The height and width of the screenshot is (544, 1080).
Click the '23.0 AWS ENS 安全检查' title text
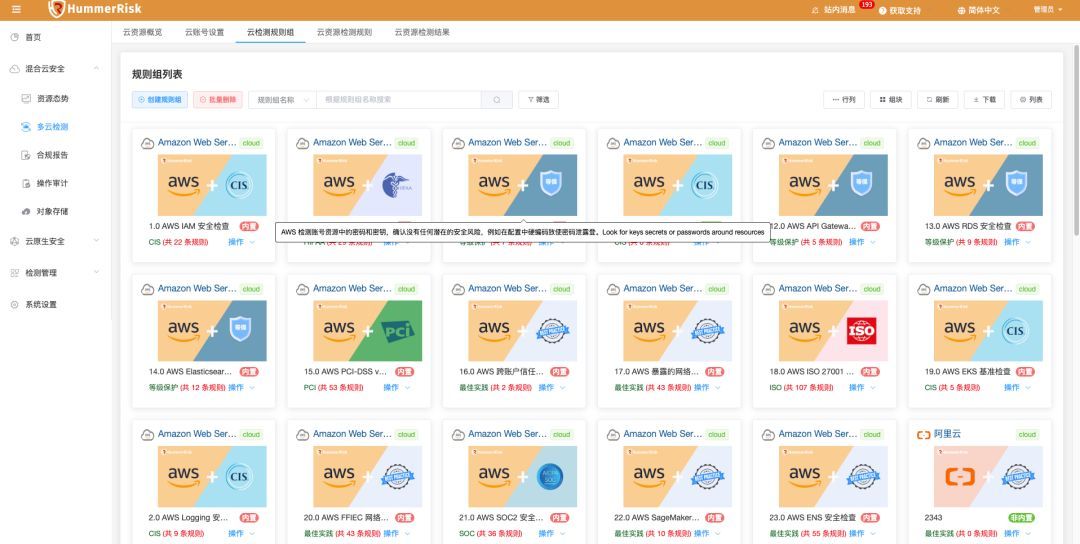[x=813, y=518]
